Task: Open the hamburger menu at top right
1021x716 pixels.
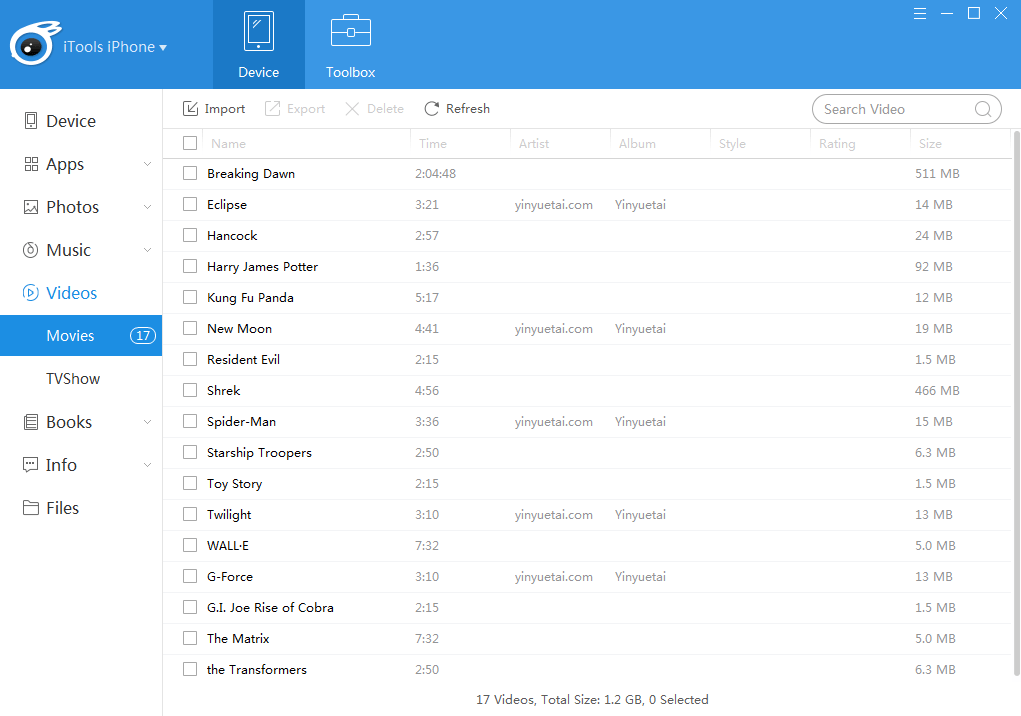Action: 919,13
